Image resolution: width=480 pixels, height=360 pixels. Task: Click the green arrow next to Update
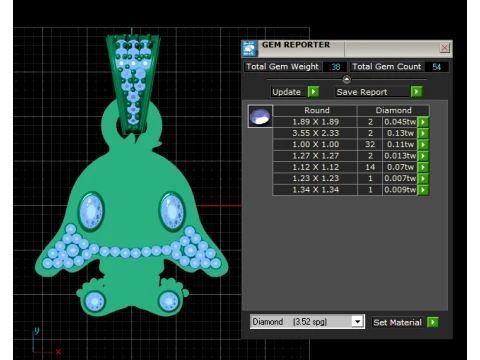pyautogui.click(x=313, y=91)
